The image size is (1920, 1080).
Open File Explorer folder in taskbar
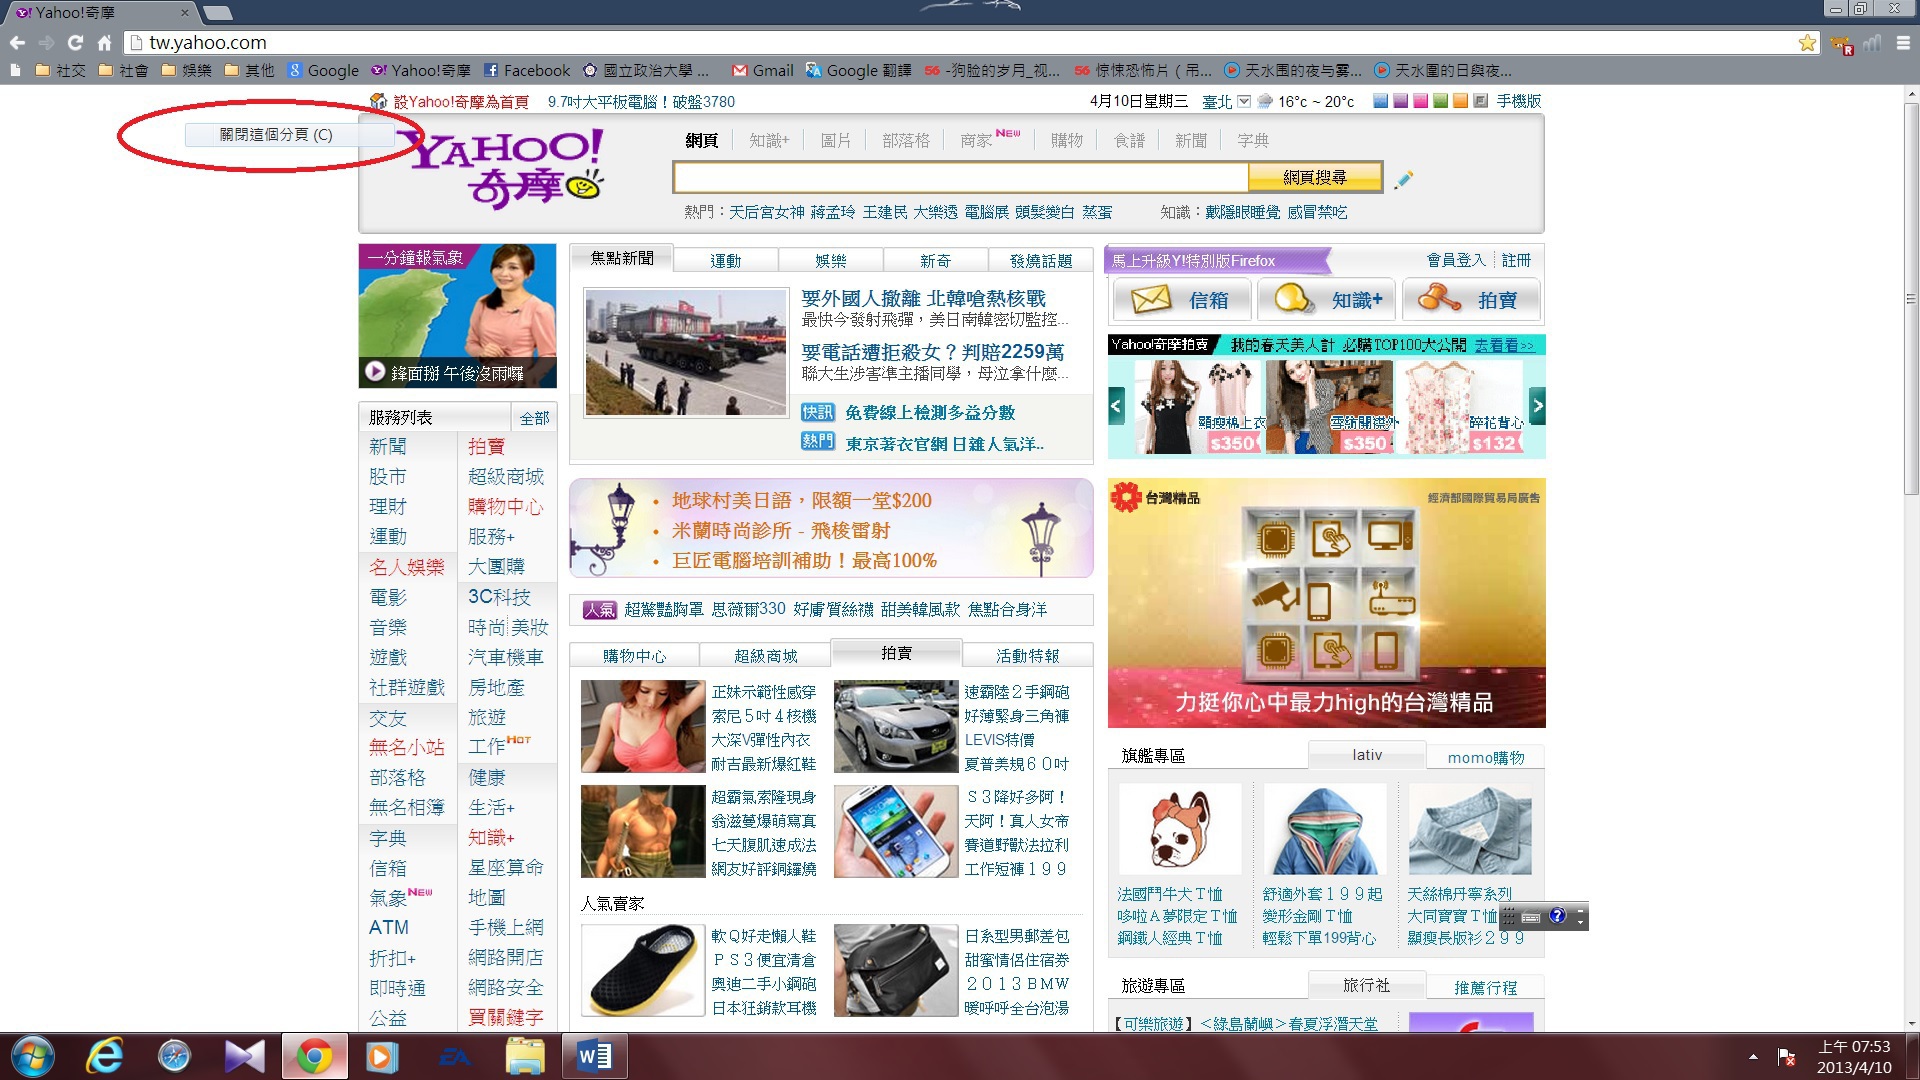(x=524, y=1056)
